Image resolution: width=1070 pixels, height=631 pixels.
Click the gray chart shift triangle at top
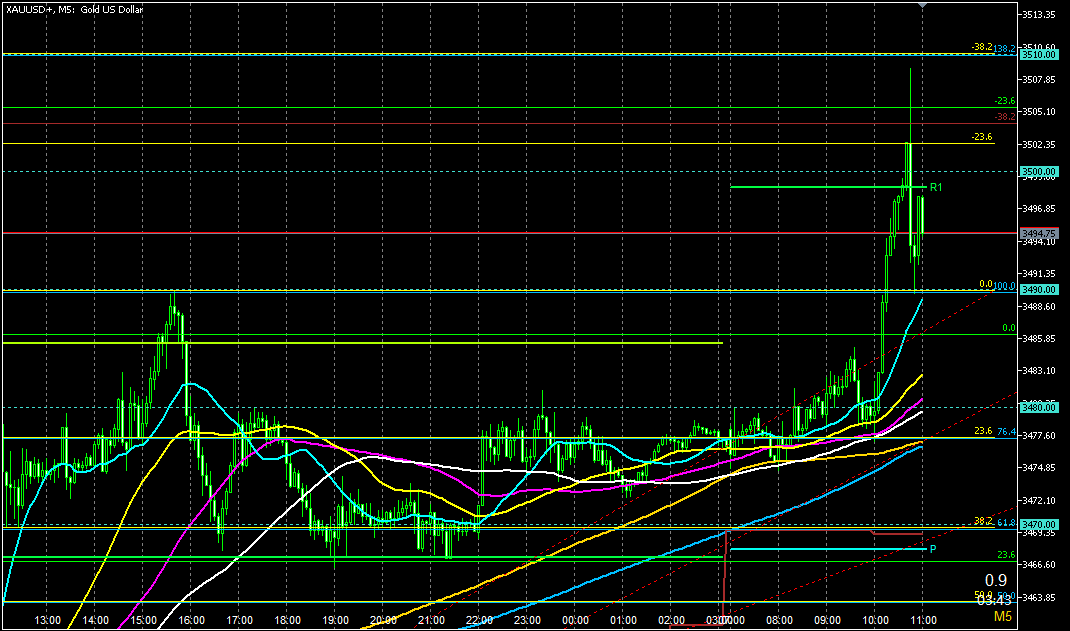click(x=923, y=5)
